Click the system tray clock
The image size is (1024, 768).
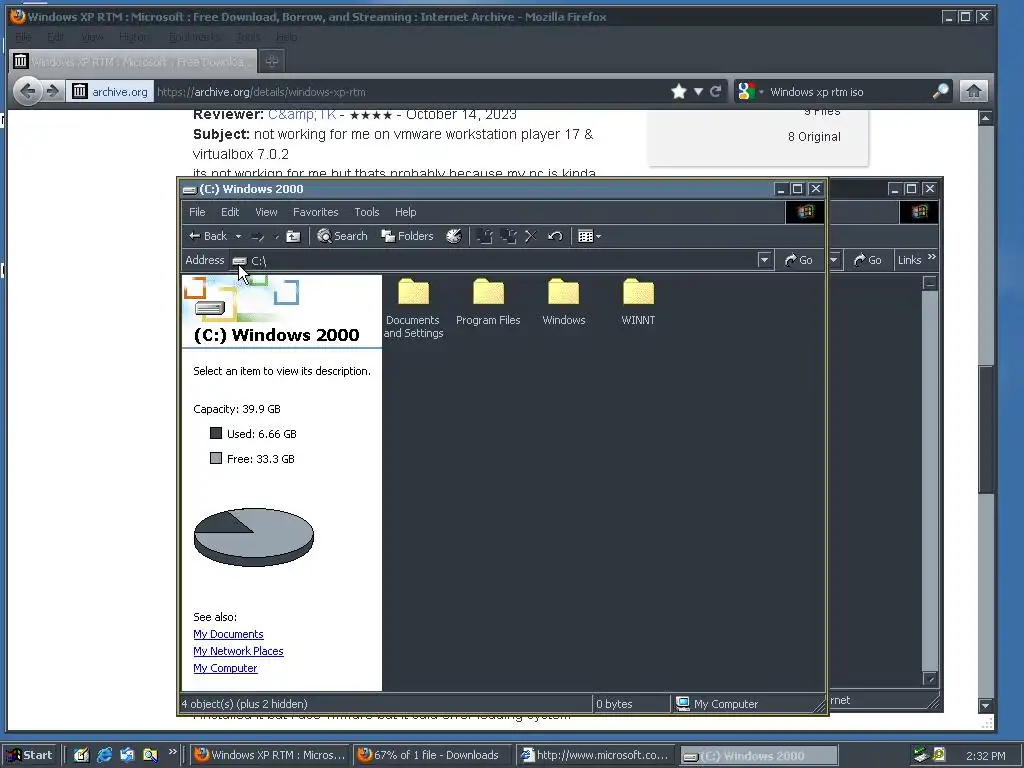click(x=985, y=756)
